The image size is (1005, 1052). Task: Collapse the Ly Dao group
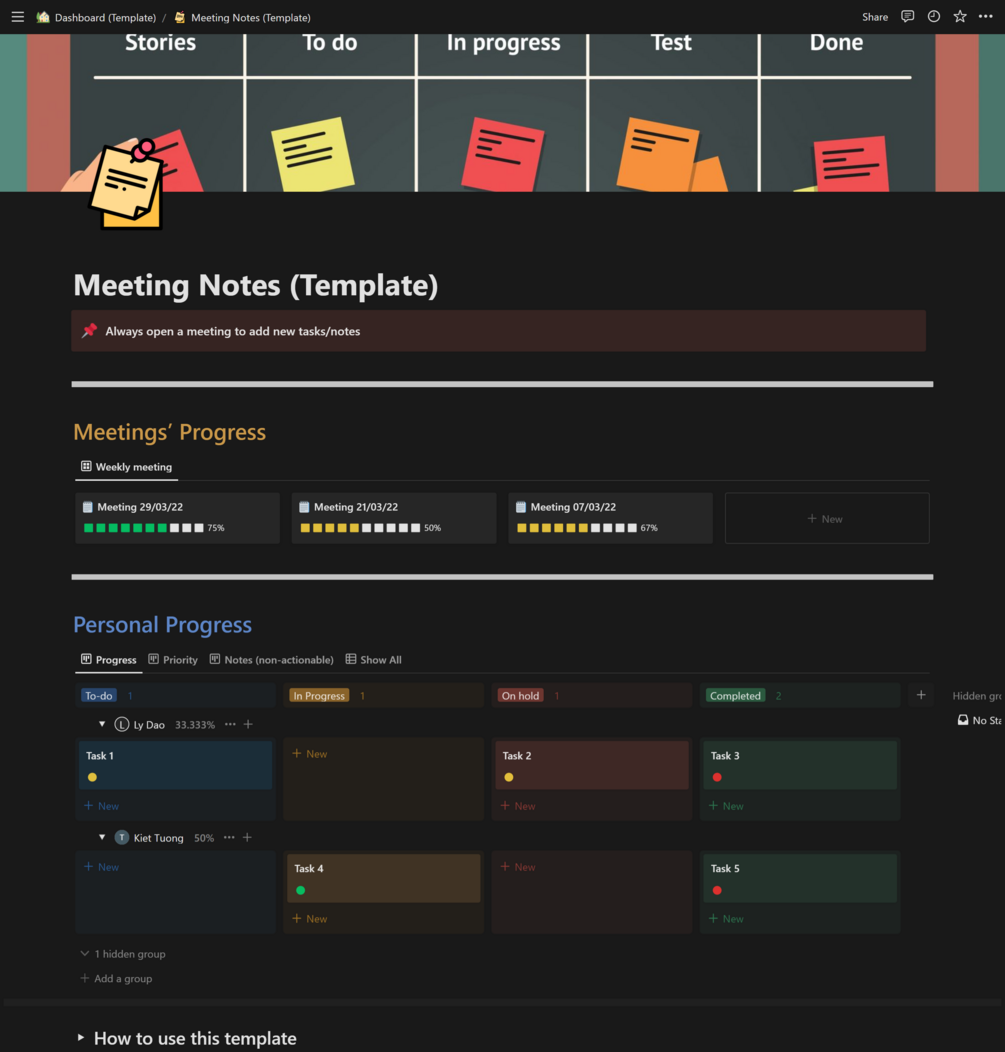pos(101,724)
